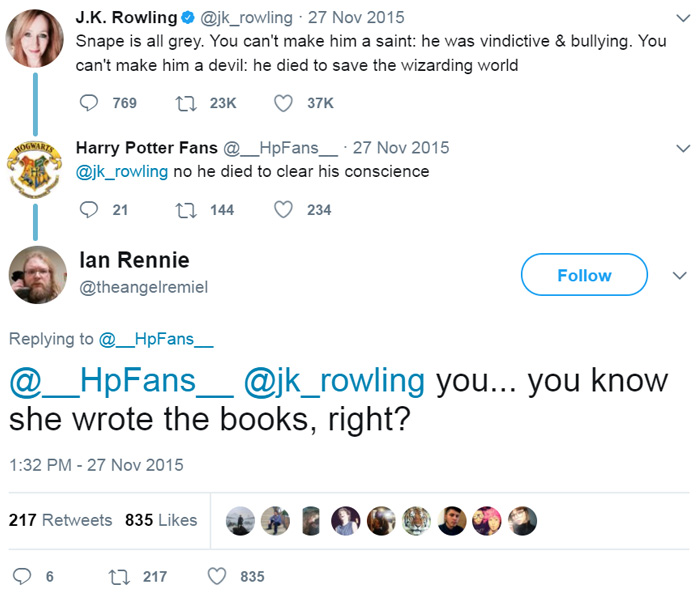Retweet J.K. Rowling's Snape tweet
700x596 pixels.
184,102
